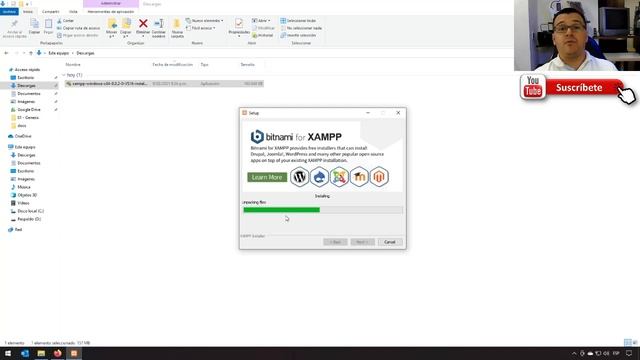Click Descargas in the address breadcrumb
Screen dimensions: 640x360
click(x=85, y=53)
